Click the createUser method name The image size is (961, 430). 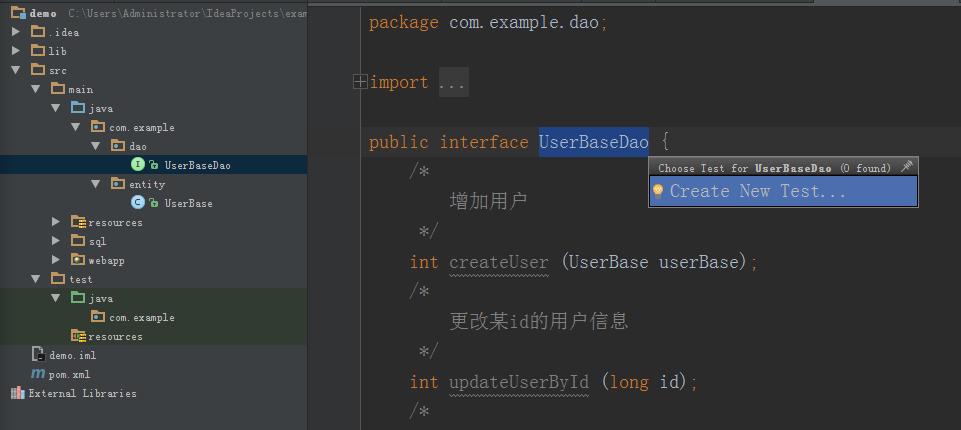coord(499,262)
